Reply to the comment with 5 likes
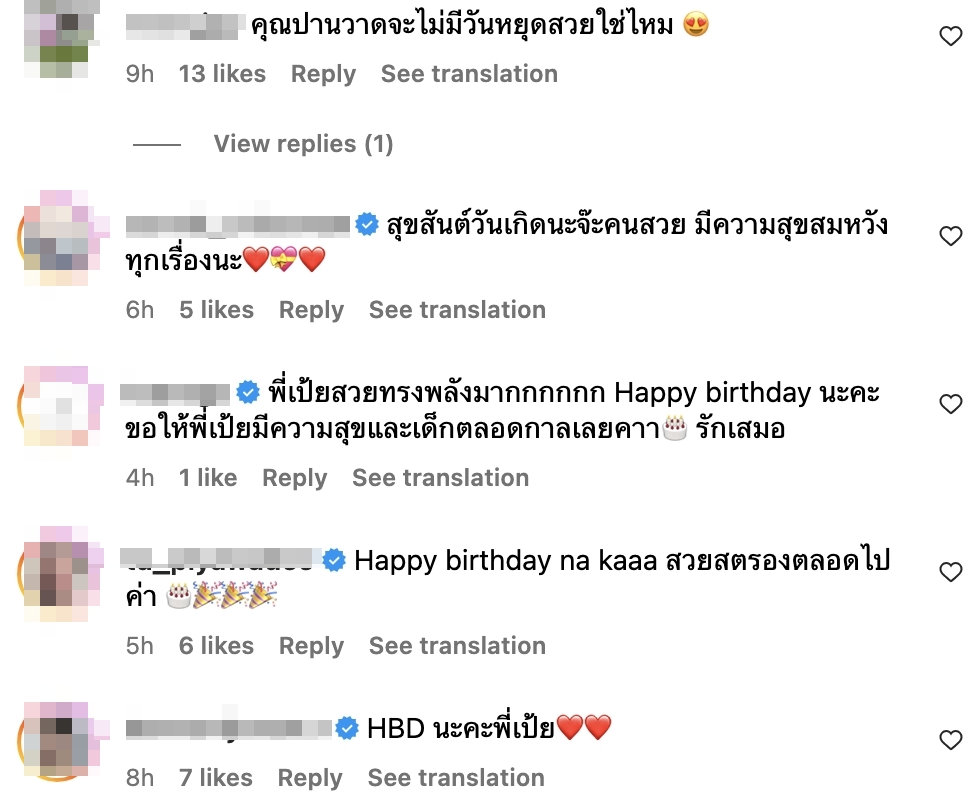Image resolution: width=978 pixels, height=800 pixels. pyautogui.click(x=311, y=310)
